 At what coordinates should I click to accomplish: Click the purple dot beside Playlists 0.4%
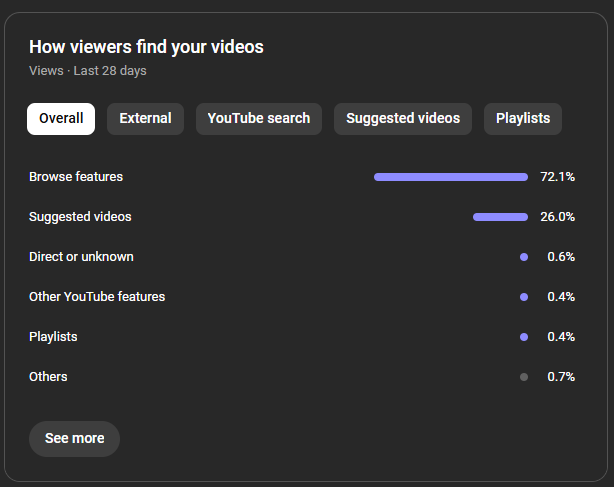click(524, 337)
